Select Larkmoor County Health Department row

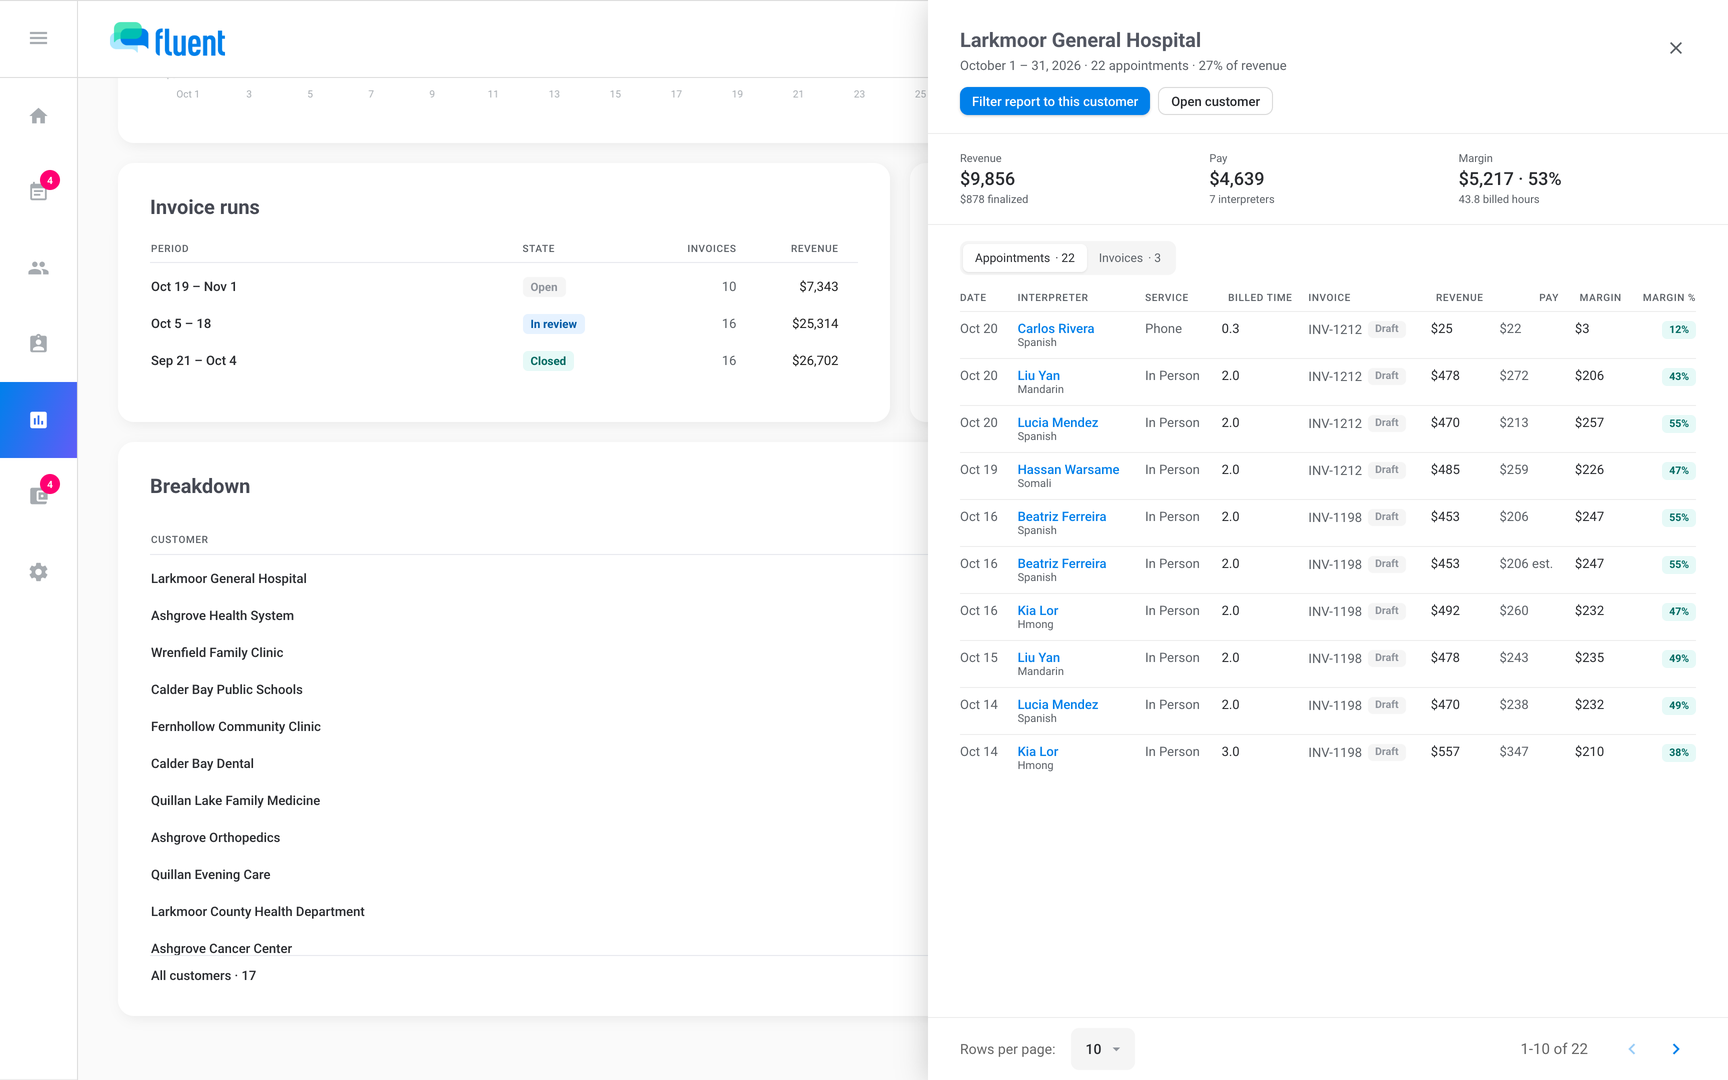coord(257,912)
